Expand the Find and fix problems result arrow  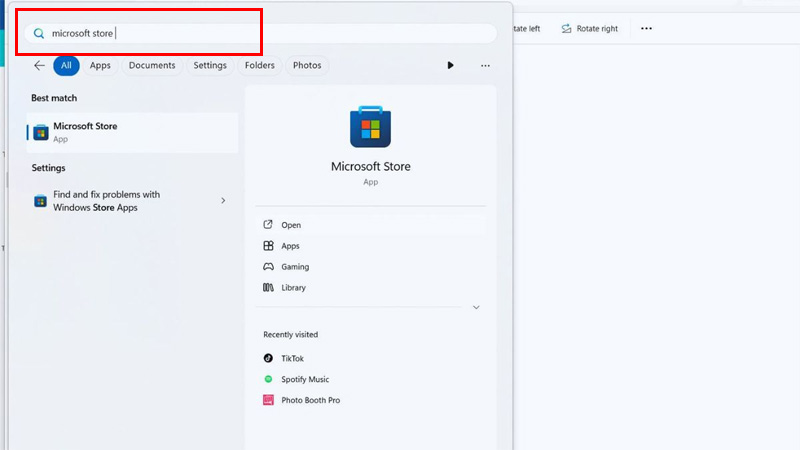click(223, 201)
